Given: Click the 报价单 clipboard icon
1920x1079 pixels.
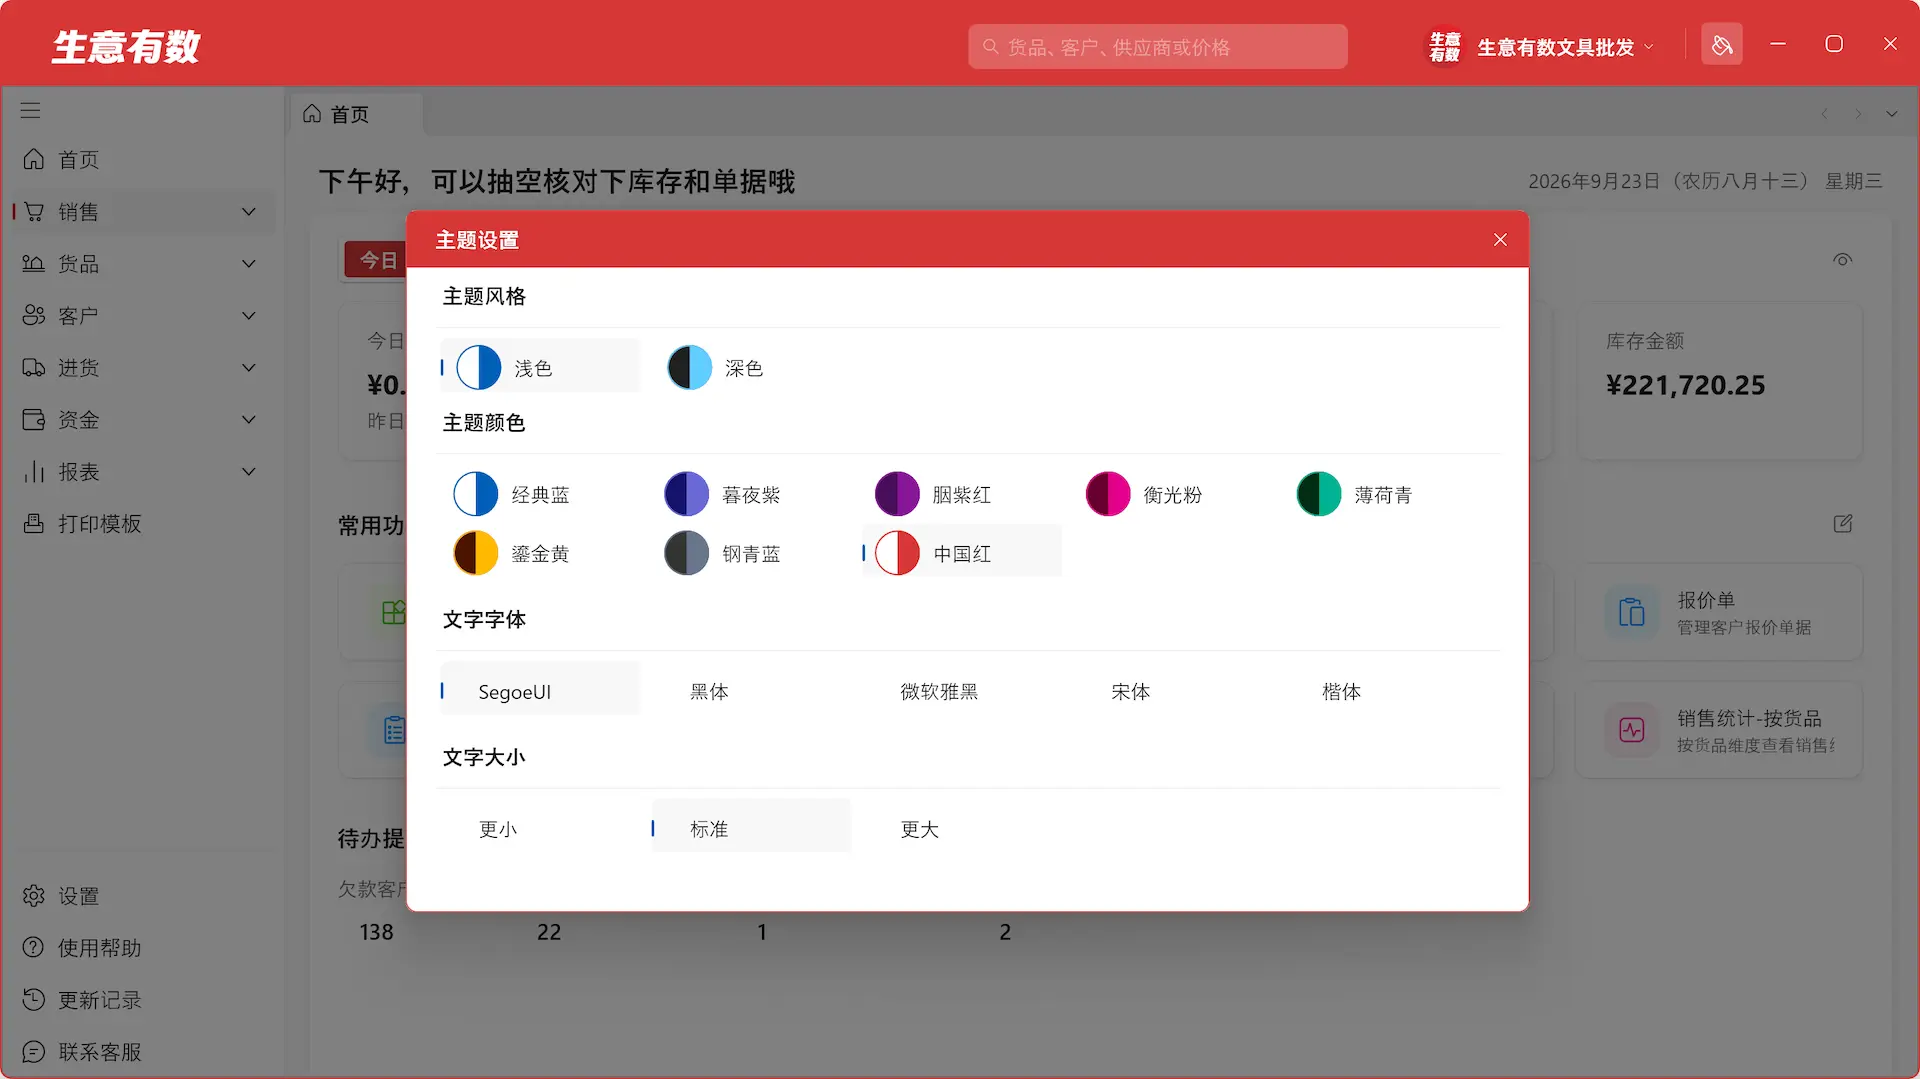Looking at the screenshot, I should 1632,612.
